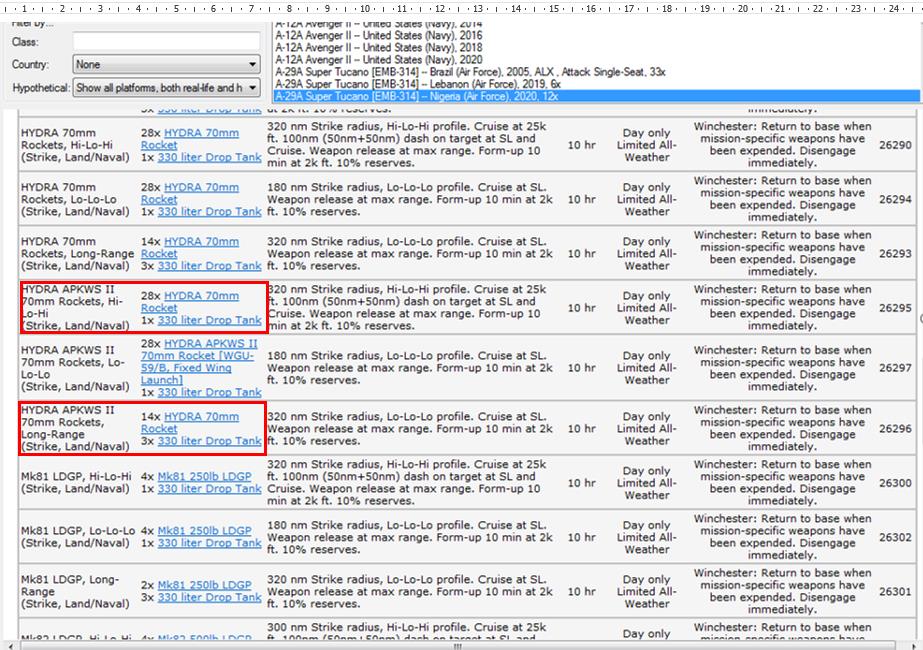Click the strike profile description in row 26300

click(407, 482)
